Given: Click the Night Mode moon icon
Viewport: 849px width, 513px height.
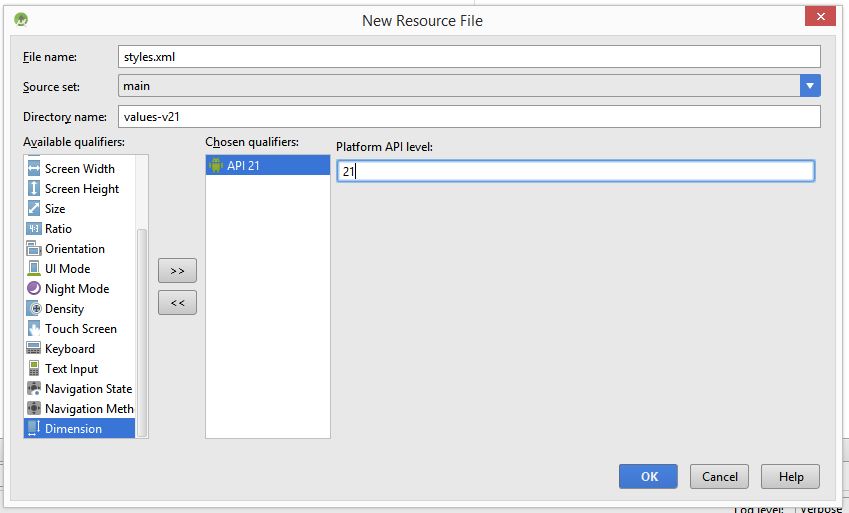Looking at the screenshot, I should (34, 289).
